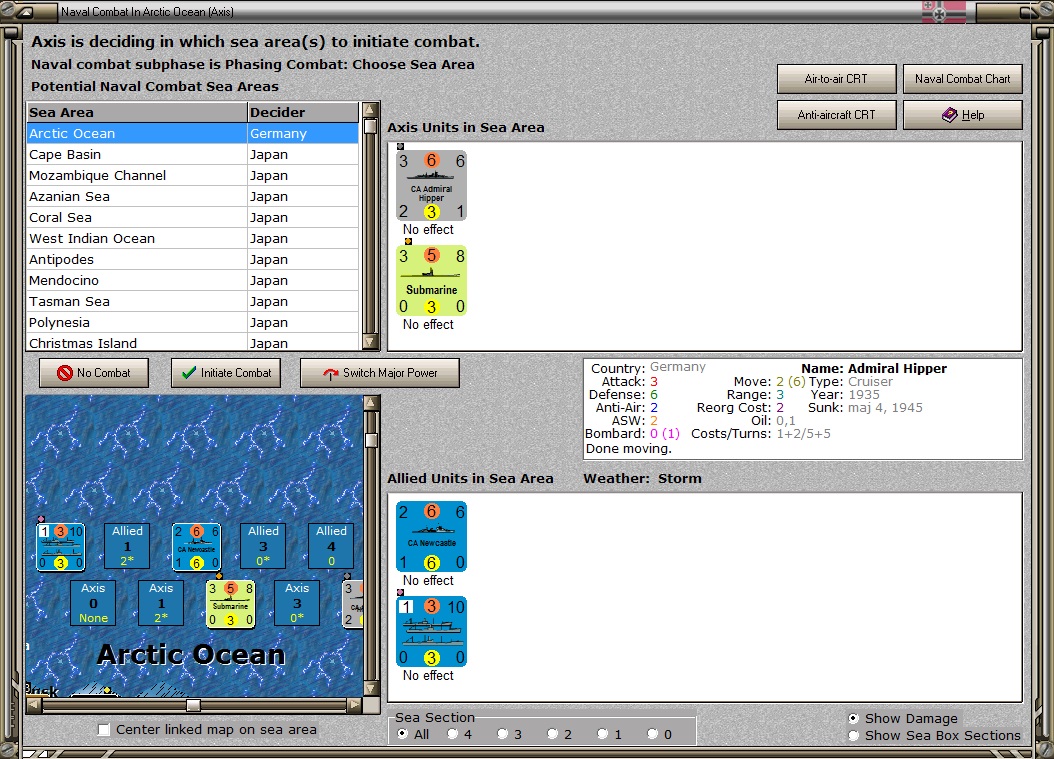The image size is (1054, 759).
Task: Click the map horizontal scrollbar thumb
Action: (x=194, y=705)
